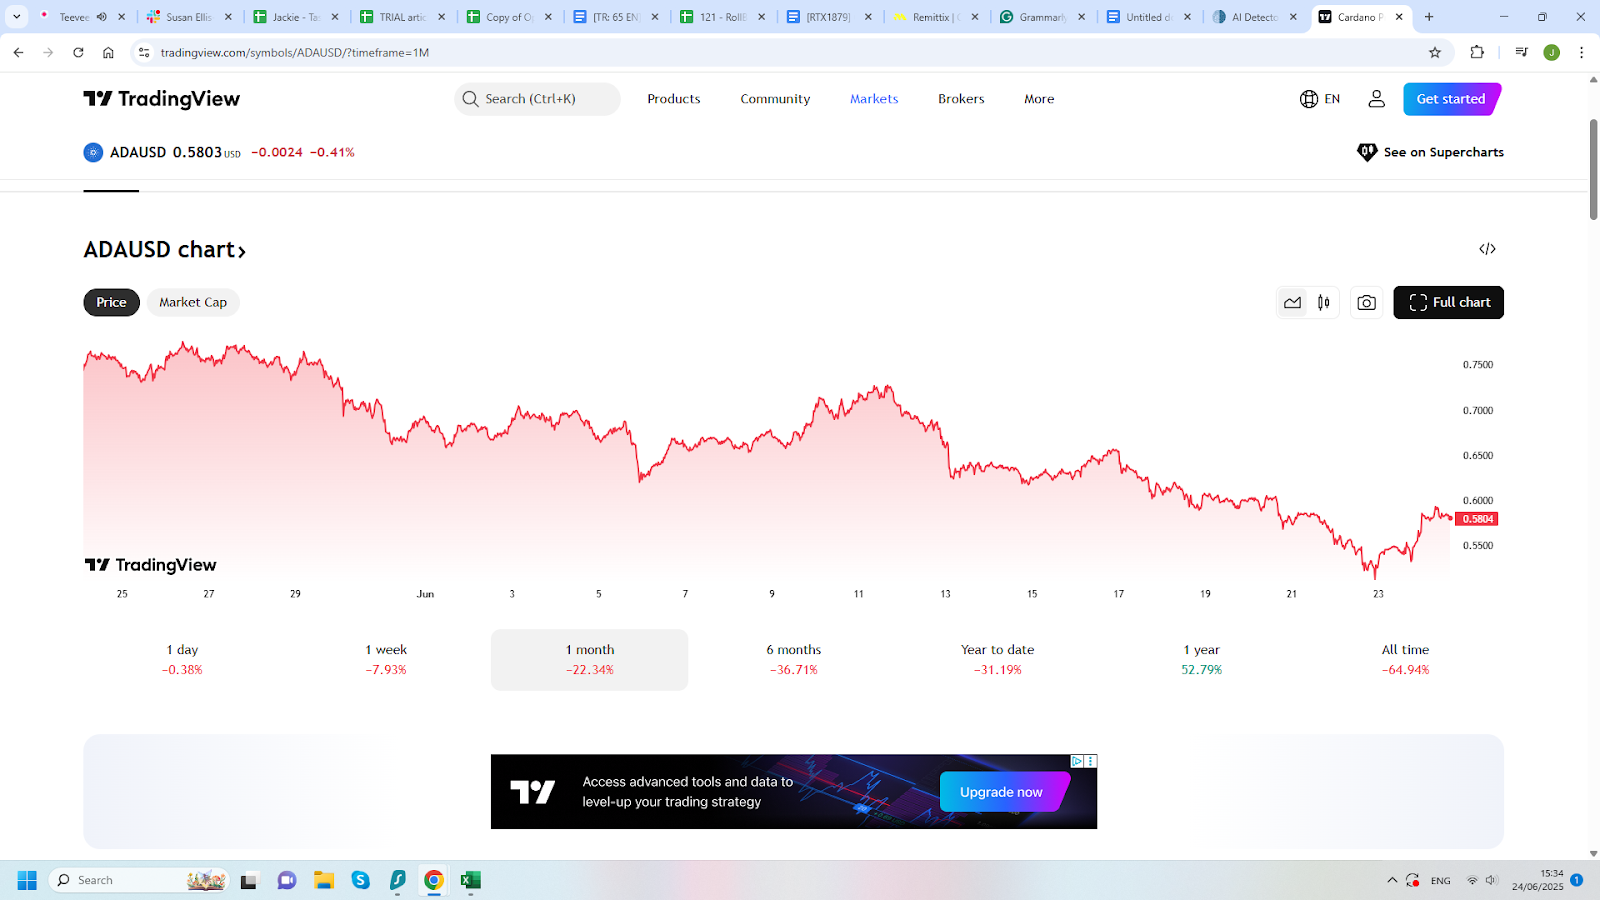Open the language globe EN selector
Screen dimensions: 1600x900
click(1320, 99)
